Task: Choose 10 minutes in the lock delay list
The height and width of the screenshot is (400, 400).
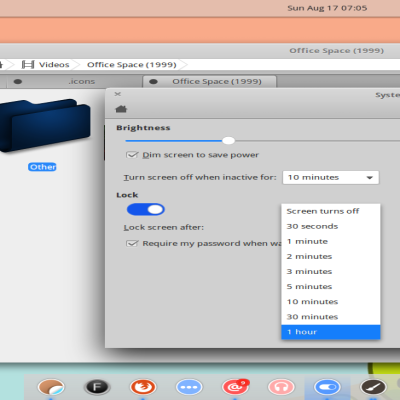Action: [x=331, y=302]
